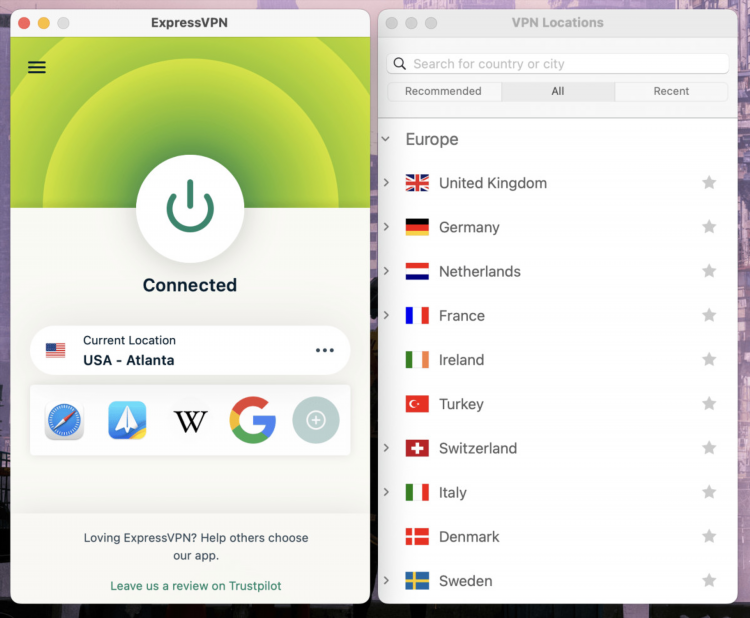Open Leave us a review on Trustpilot
Image resolution: width=750 pixels, height=618 pixels.
(x=196, y=586)
